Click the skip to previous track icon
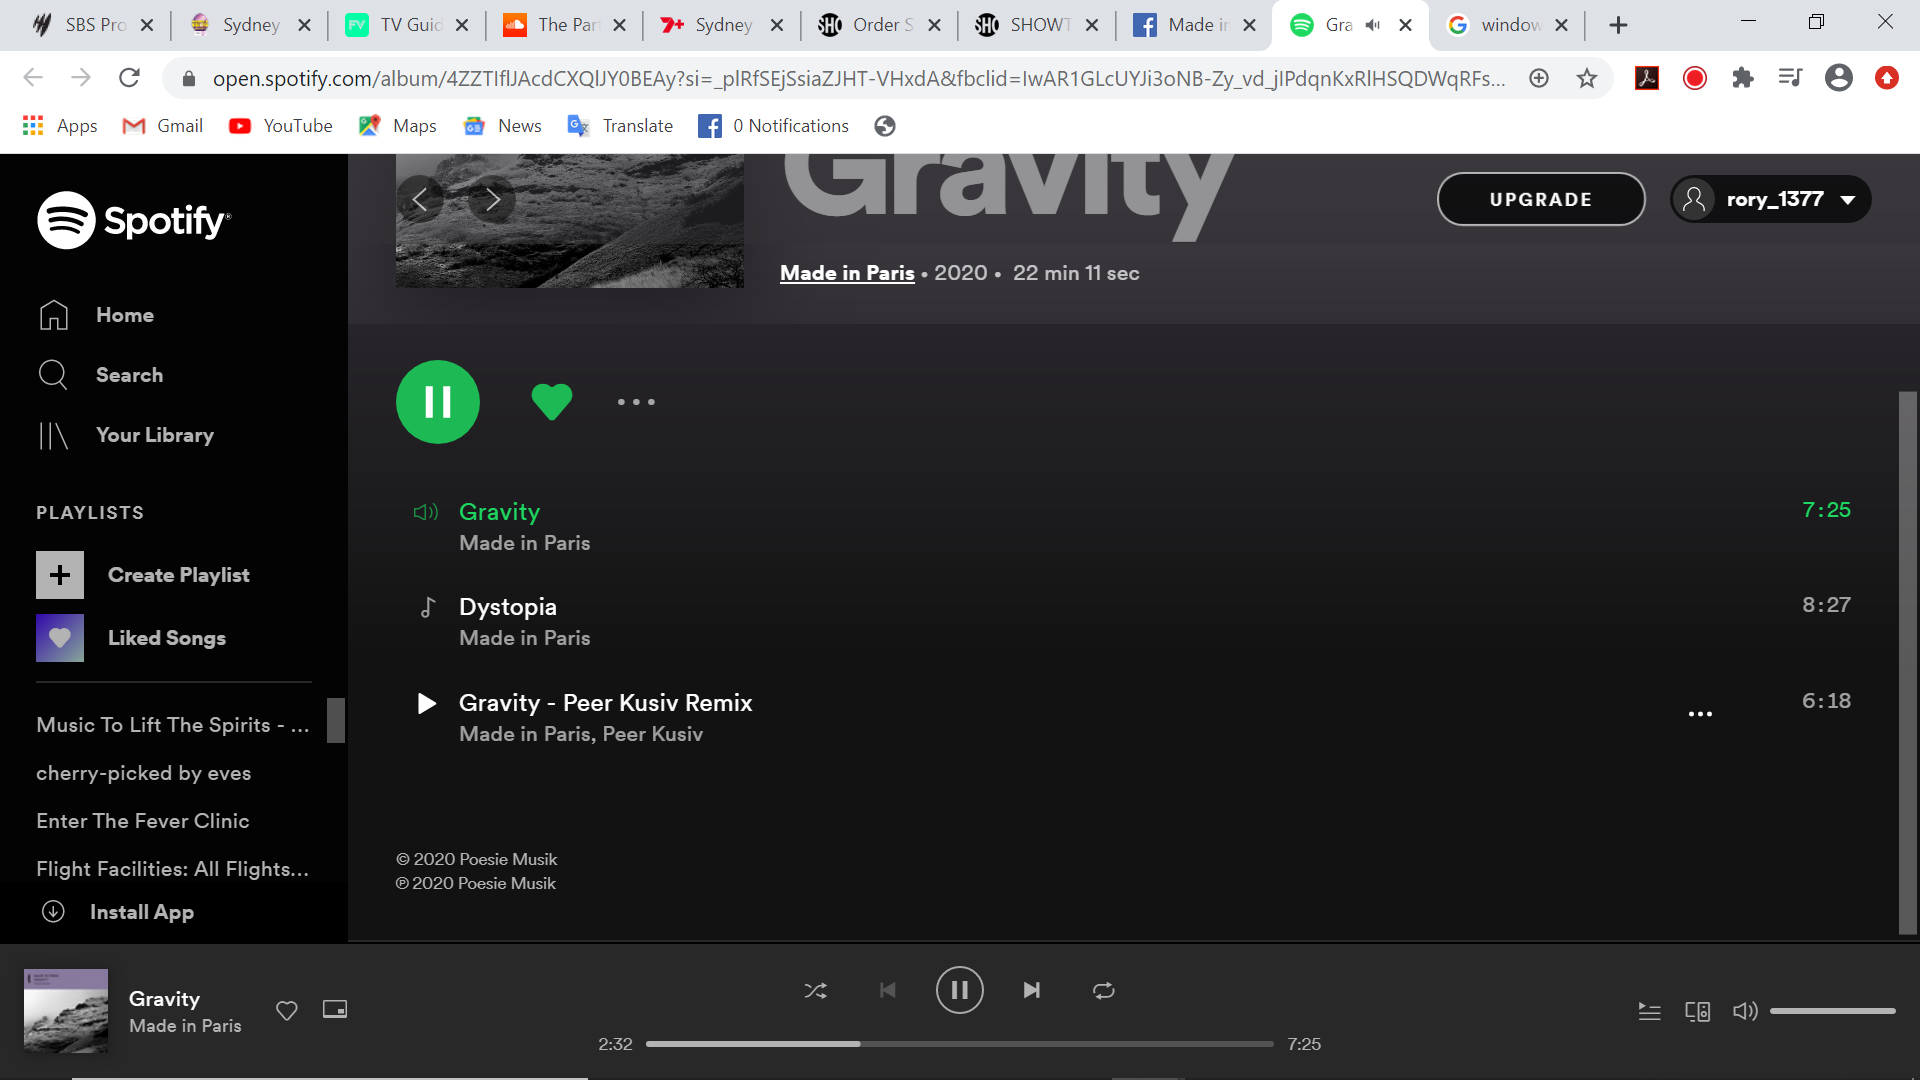Image resolution: width=1920 pixels, height=1080 pixels. click(889, 990)
